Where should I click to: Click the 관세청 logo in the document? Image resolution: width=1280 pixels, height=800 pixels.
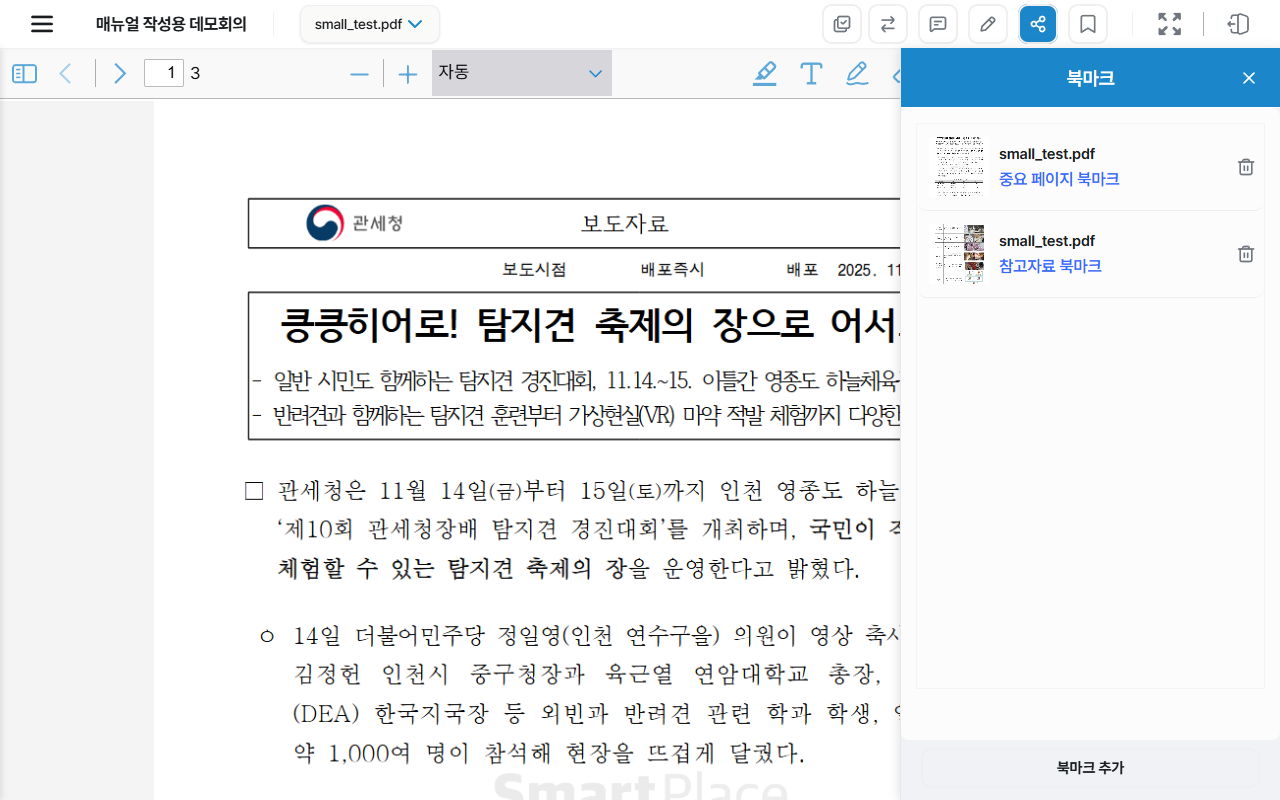[355, 223]
